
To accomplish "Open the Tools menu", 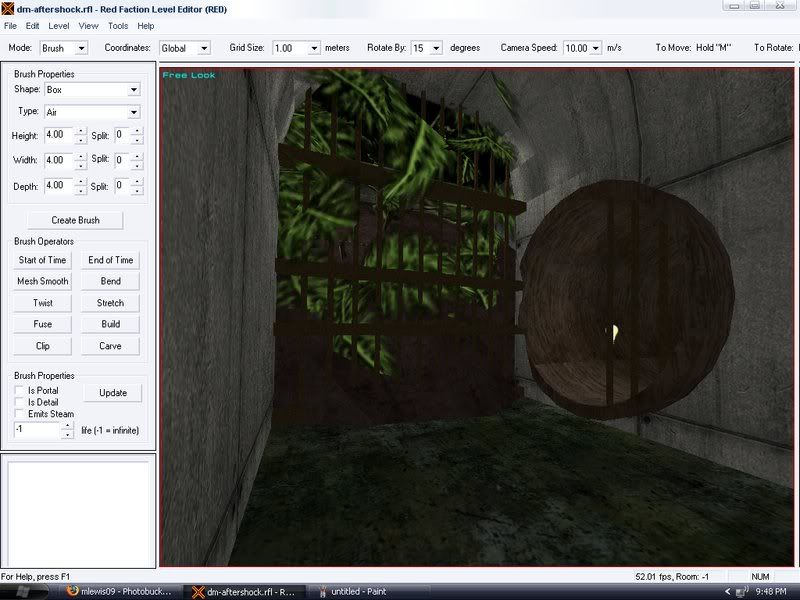I will point(118,26).
